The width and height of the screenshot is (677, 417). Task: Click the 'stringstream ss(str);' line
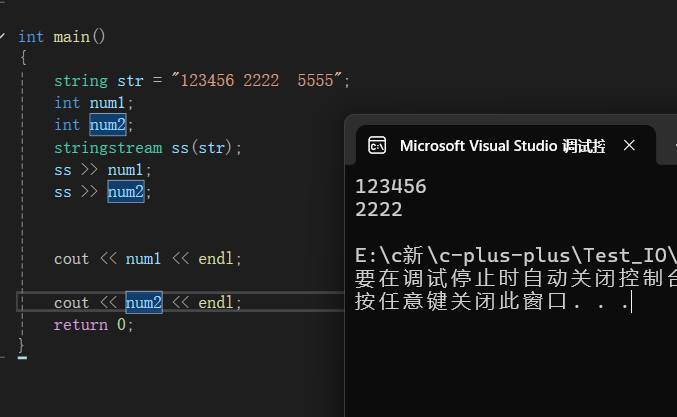click(148, 148)
